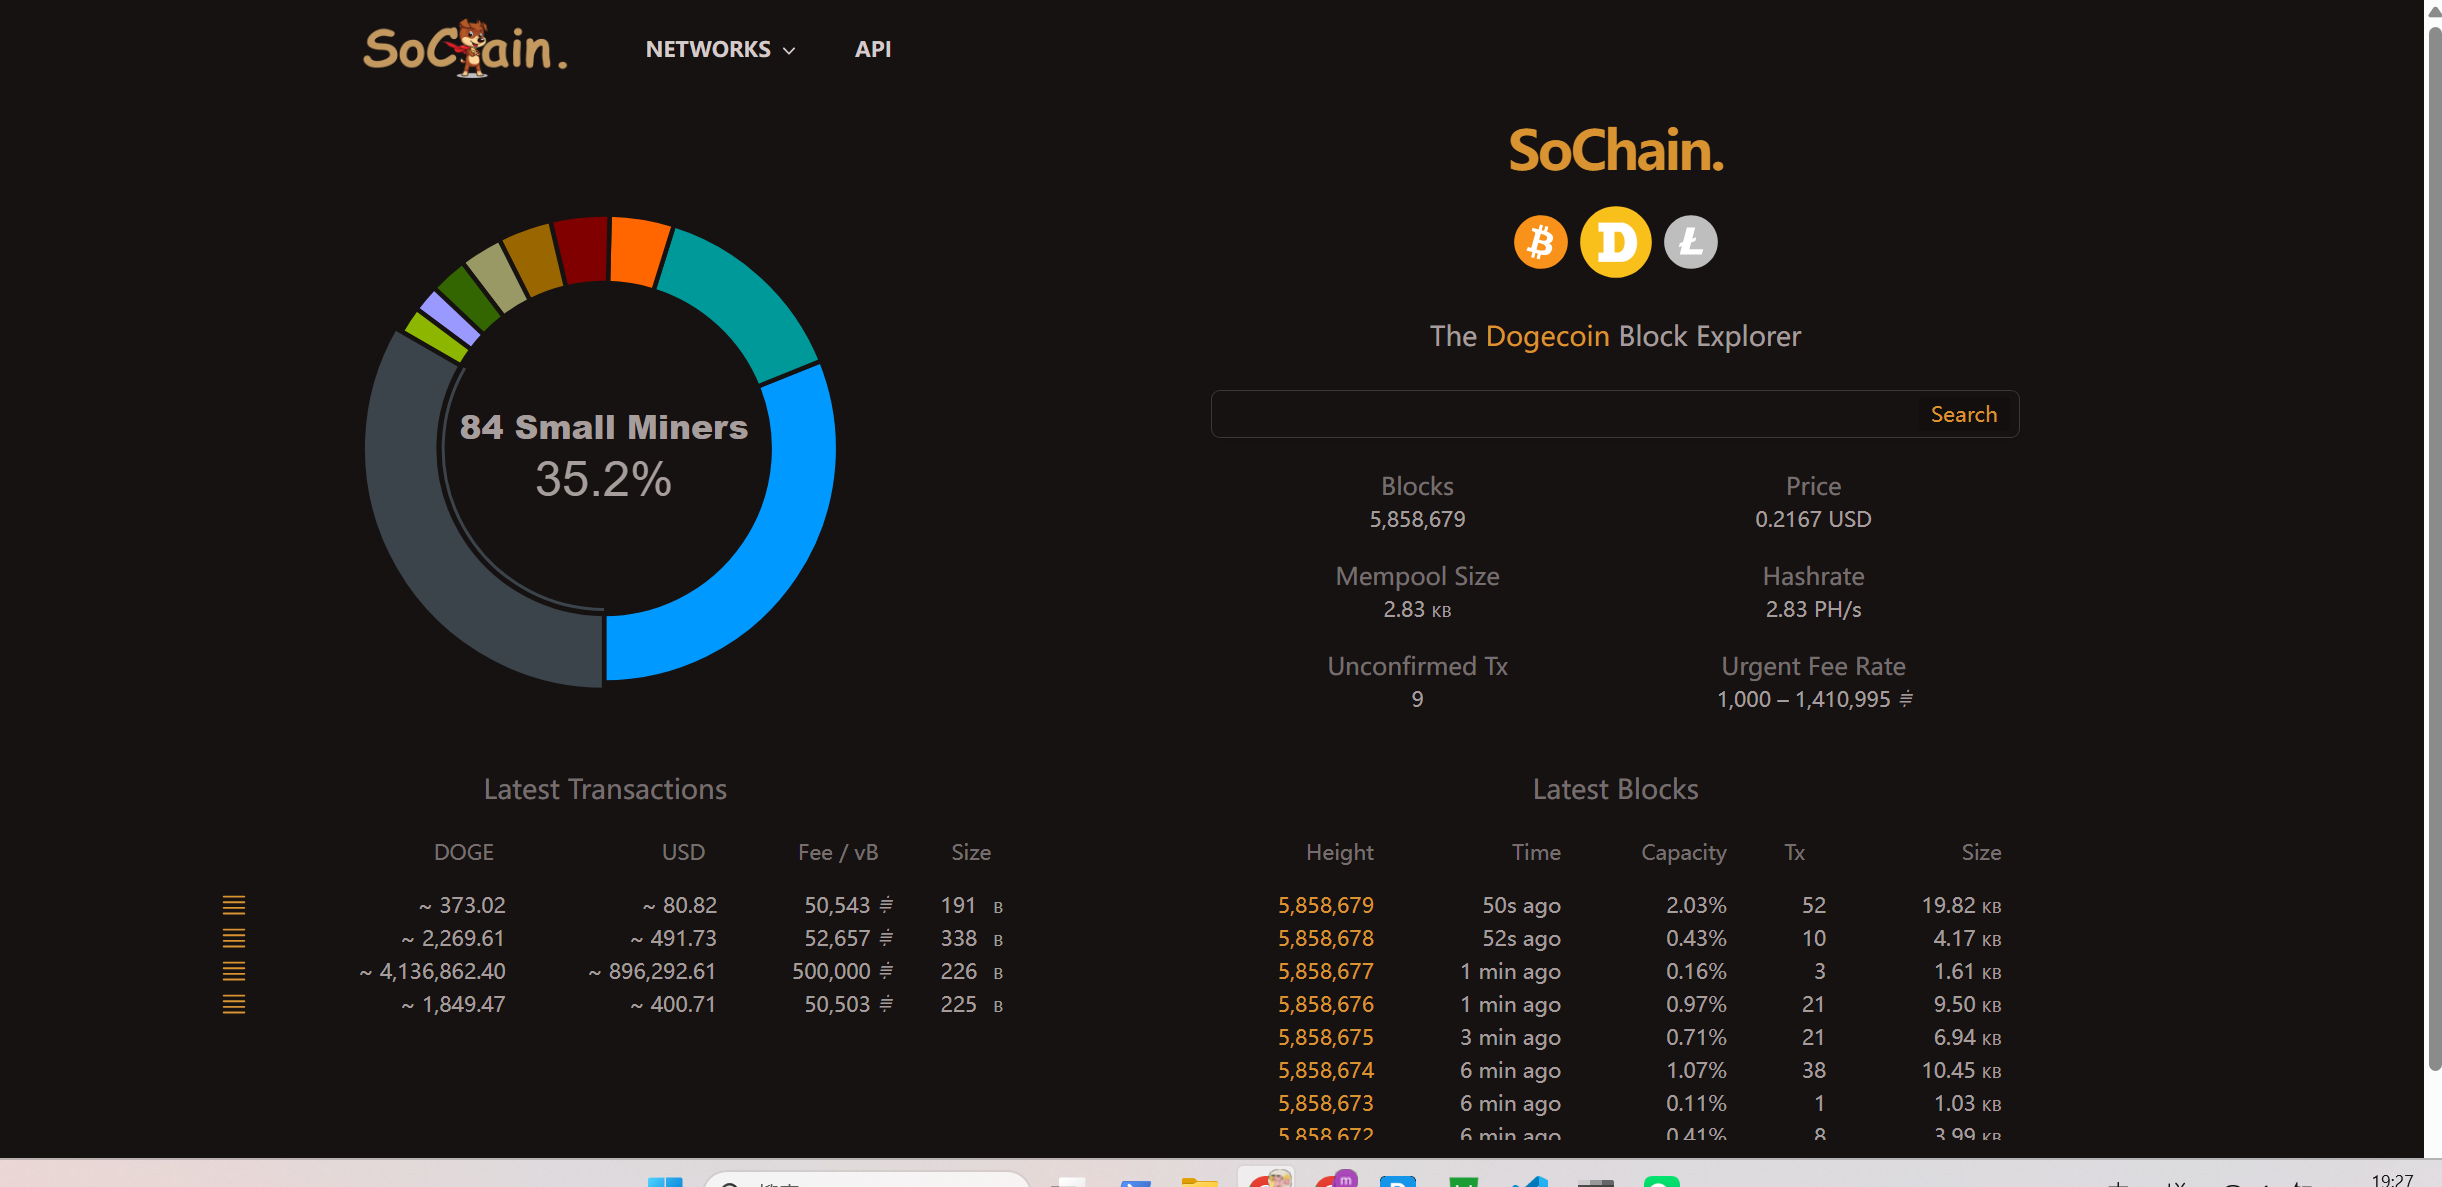Click the Hashrate value 2.83 PH/s

(x=1813, y=609)
